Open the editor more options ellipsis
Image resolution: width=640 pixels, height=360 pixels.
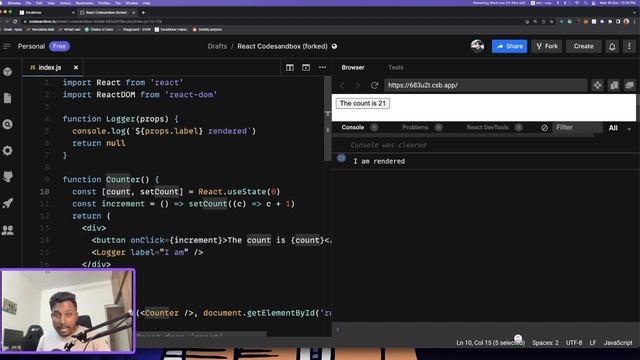pos(322,67)
